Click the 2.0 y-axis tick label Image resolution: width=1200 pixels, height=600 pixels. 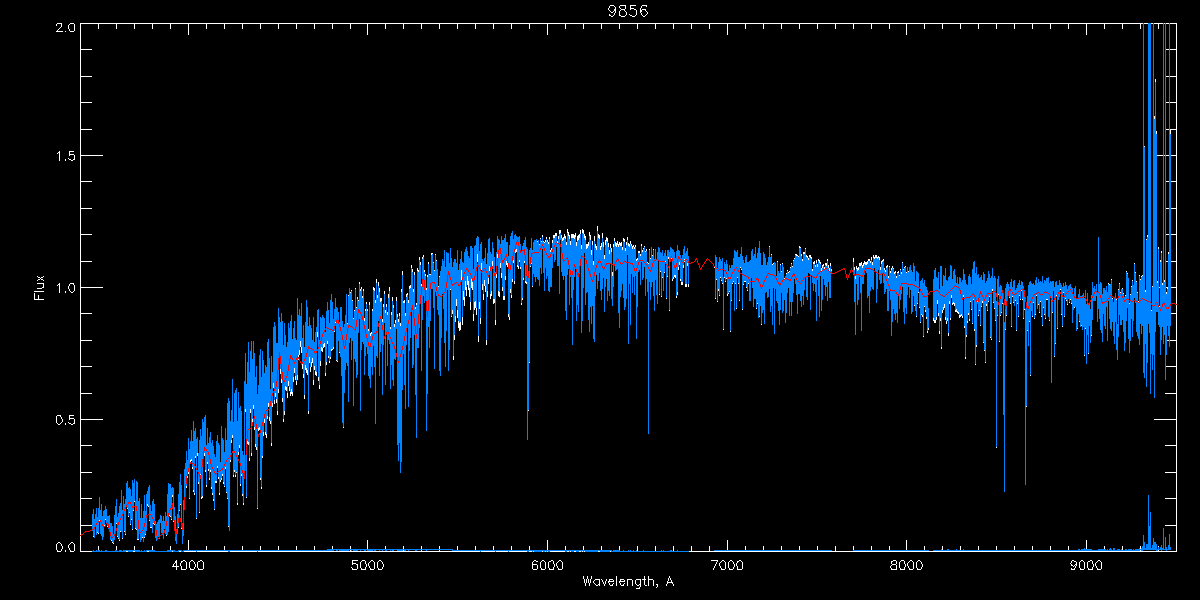[62, 25]
